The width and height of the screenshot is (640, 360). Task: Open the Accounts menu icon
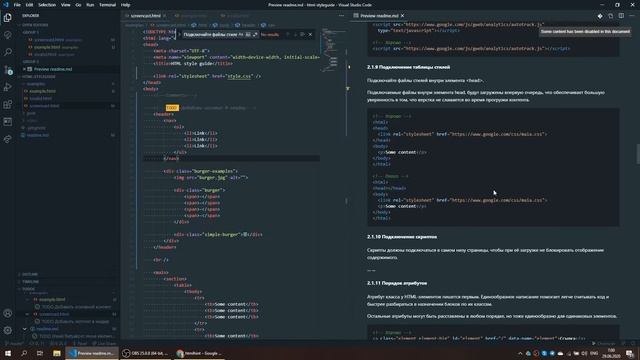point(7,313)
